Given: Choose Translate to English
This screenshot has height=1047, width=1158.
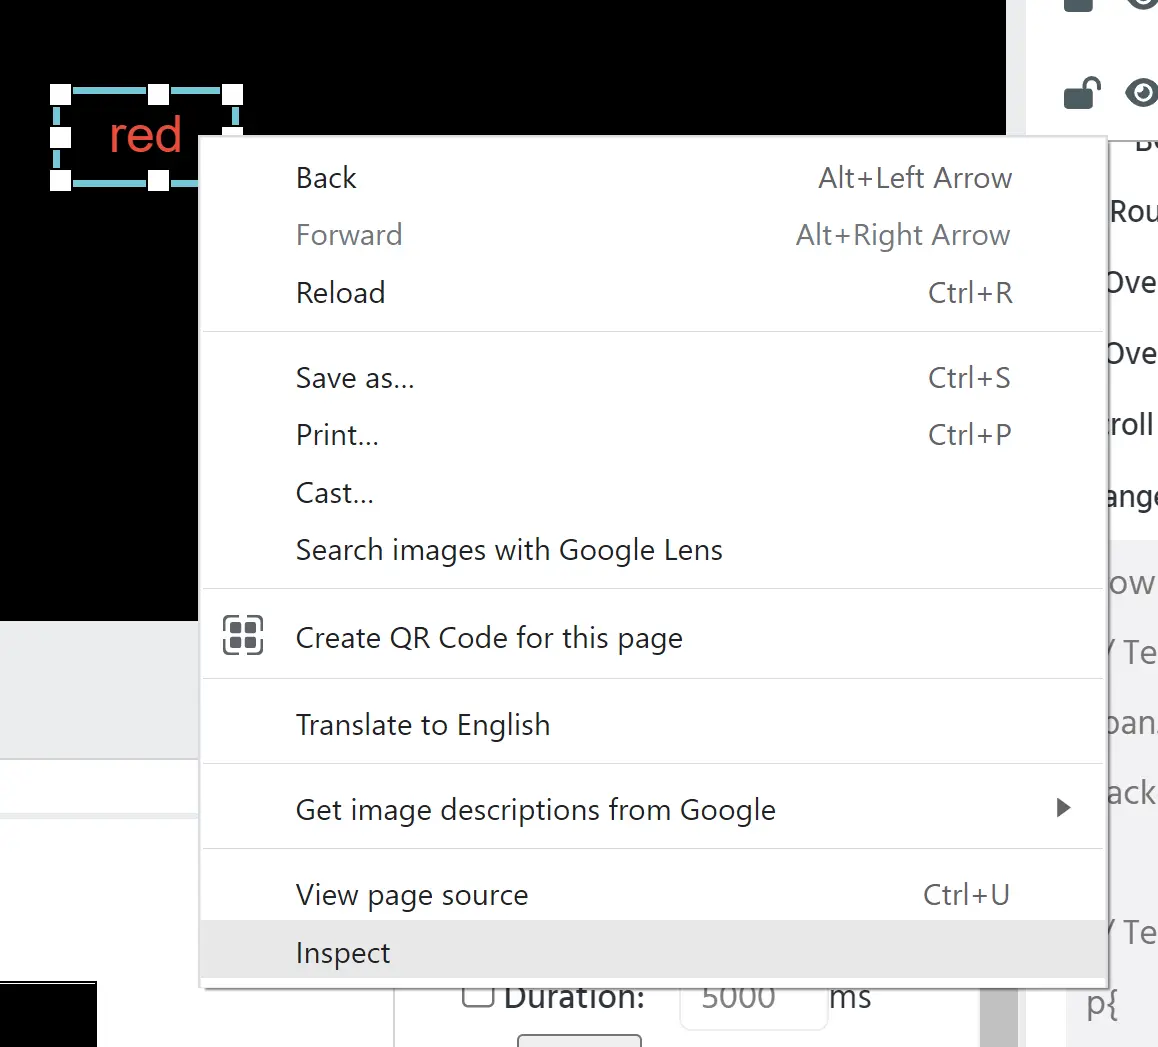Looking at the screenshot, I should tap(422, 725).
